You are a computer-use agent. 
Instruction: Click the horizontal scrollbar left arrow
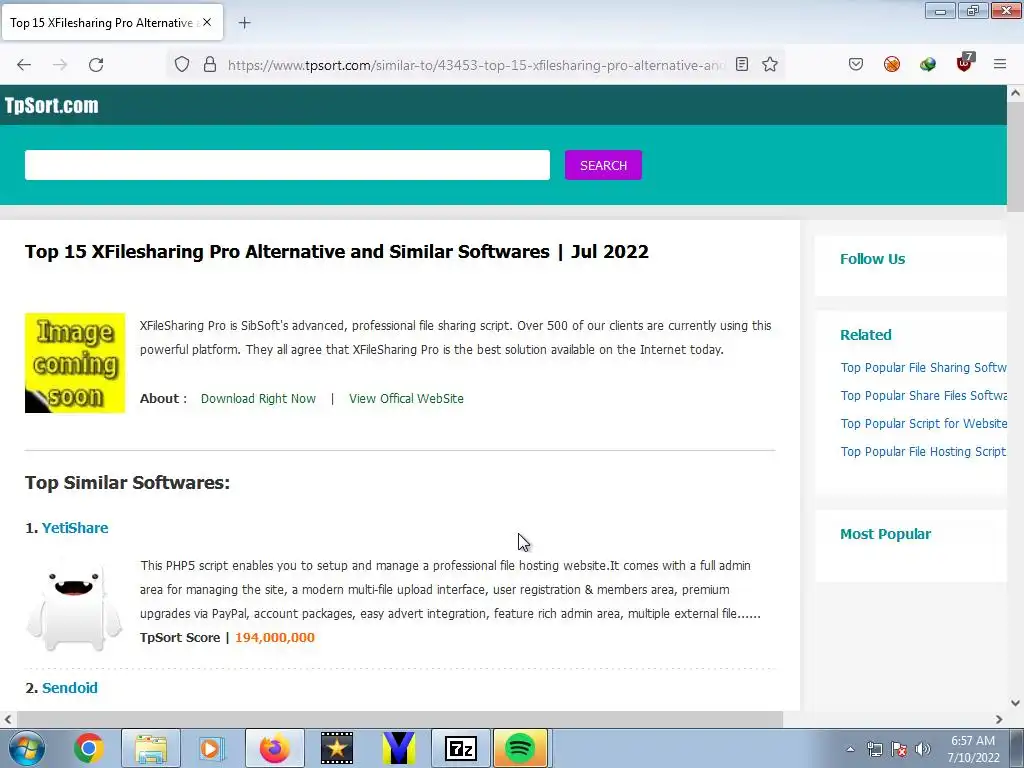pyautogui.click(x=8, y=719)
